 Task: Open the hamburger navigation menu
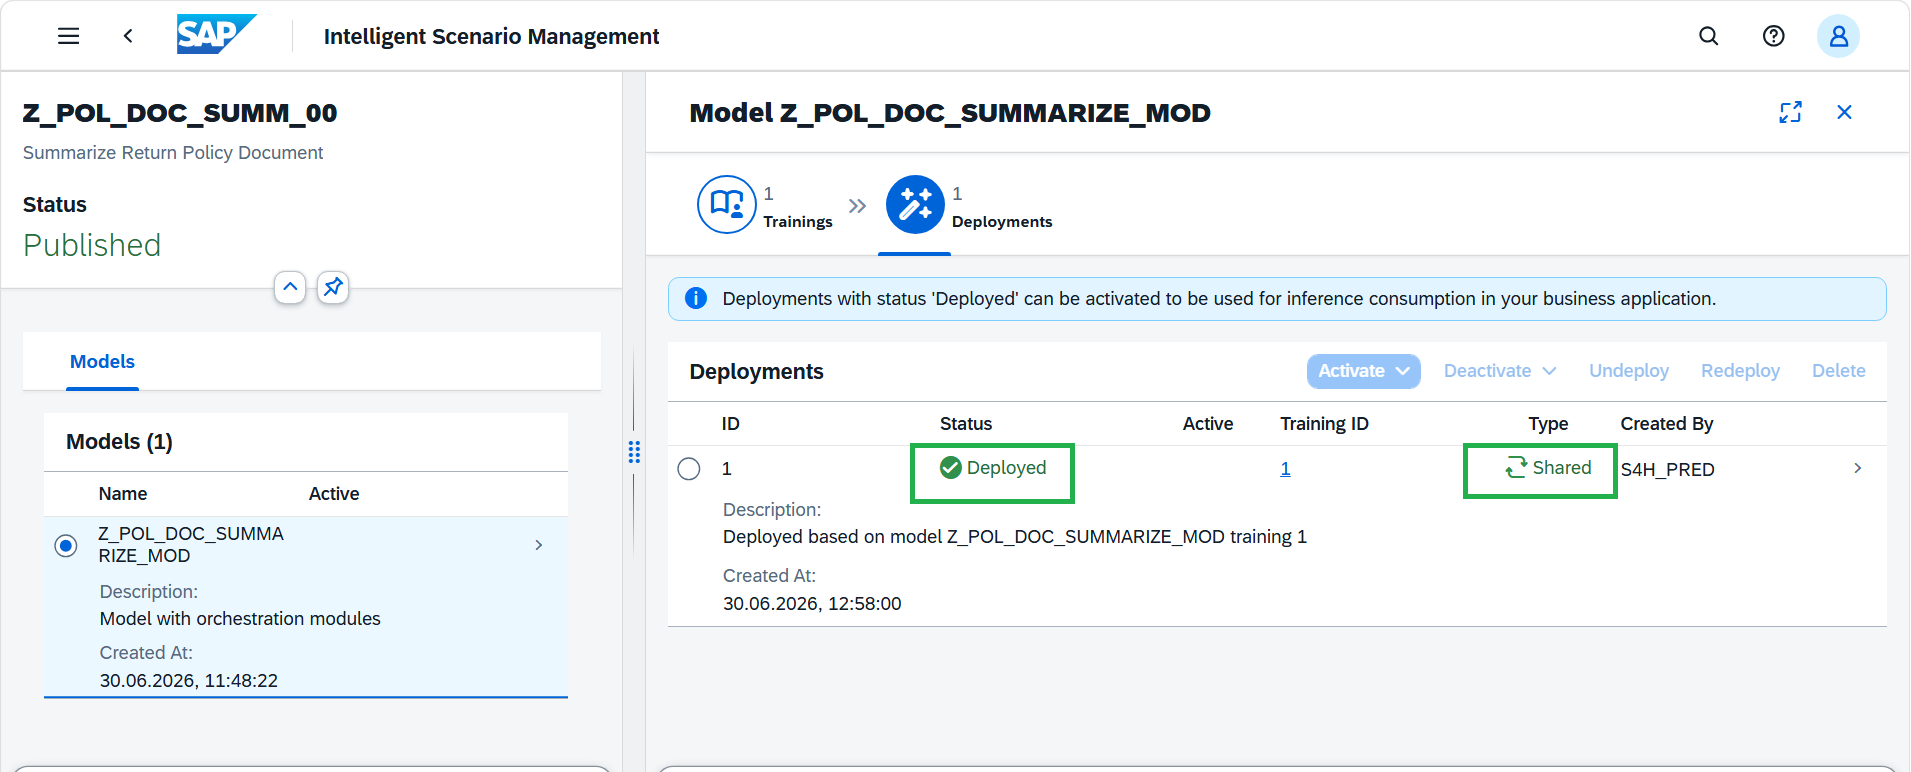coord(68,36)
